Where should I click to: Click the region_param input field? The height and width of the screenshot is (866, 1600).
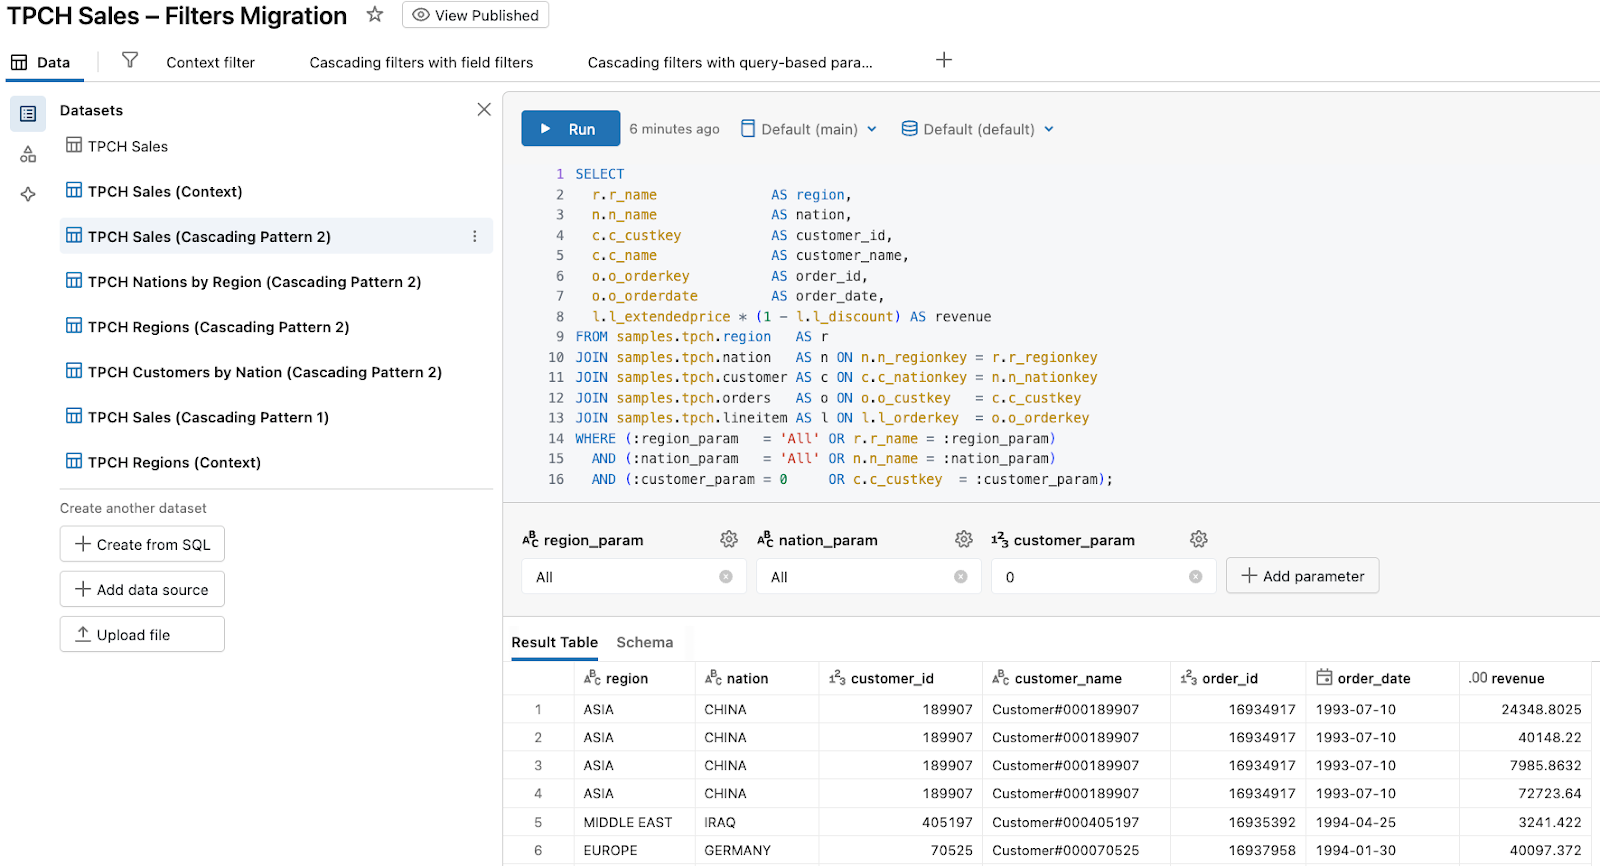(x=634, y=577)
